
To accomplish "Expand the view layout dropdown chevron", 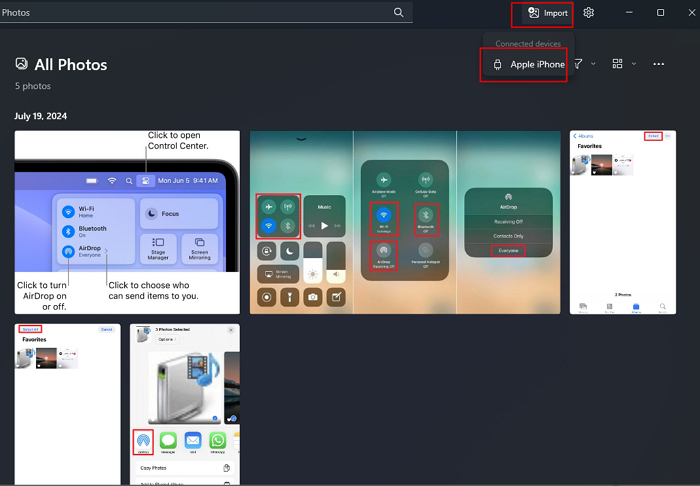I will (x=634, y=64).
